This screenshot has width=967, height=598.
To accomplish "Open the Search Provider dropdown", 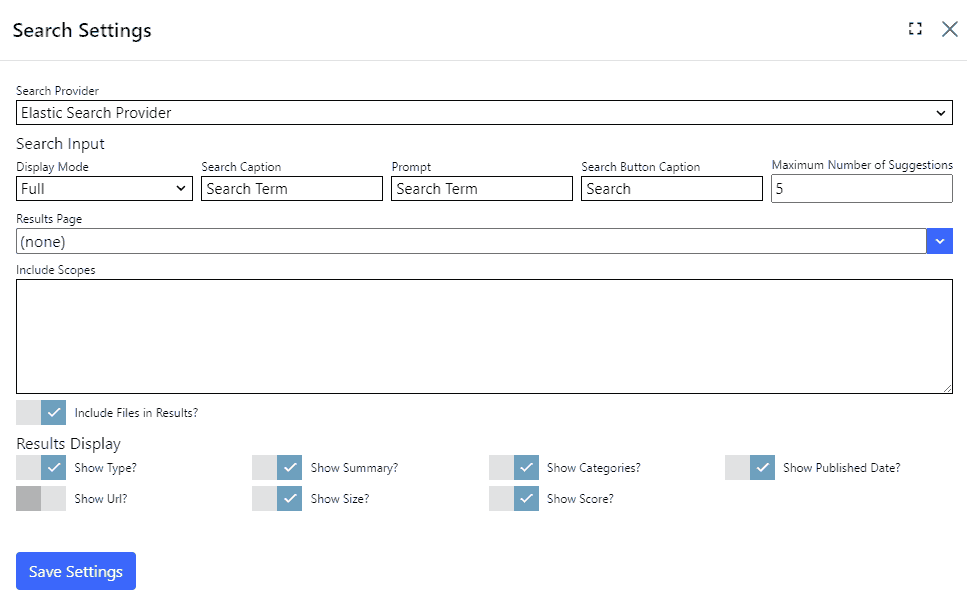I will point(484,113).
